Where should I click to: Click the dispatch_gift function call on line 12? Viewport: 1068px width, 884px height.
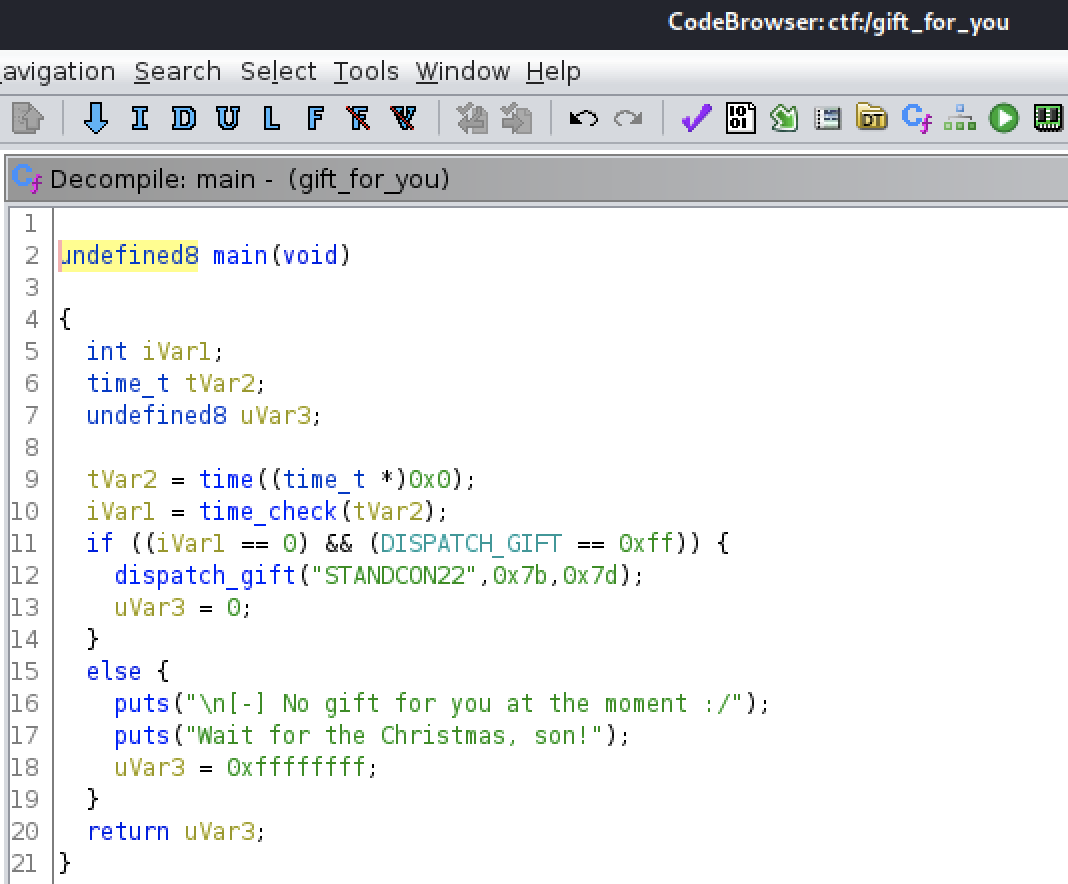tap(205, 575)
